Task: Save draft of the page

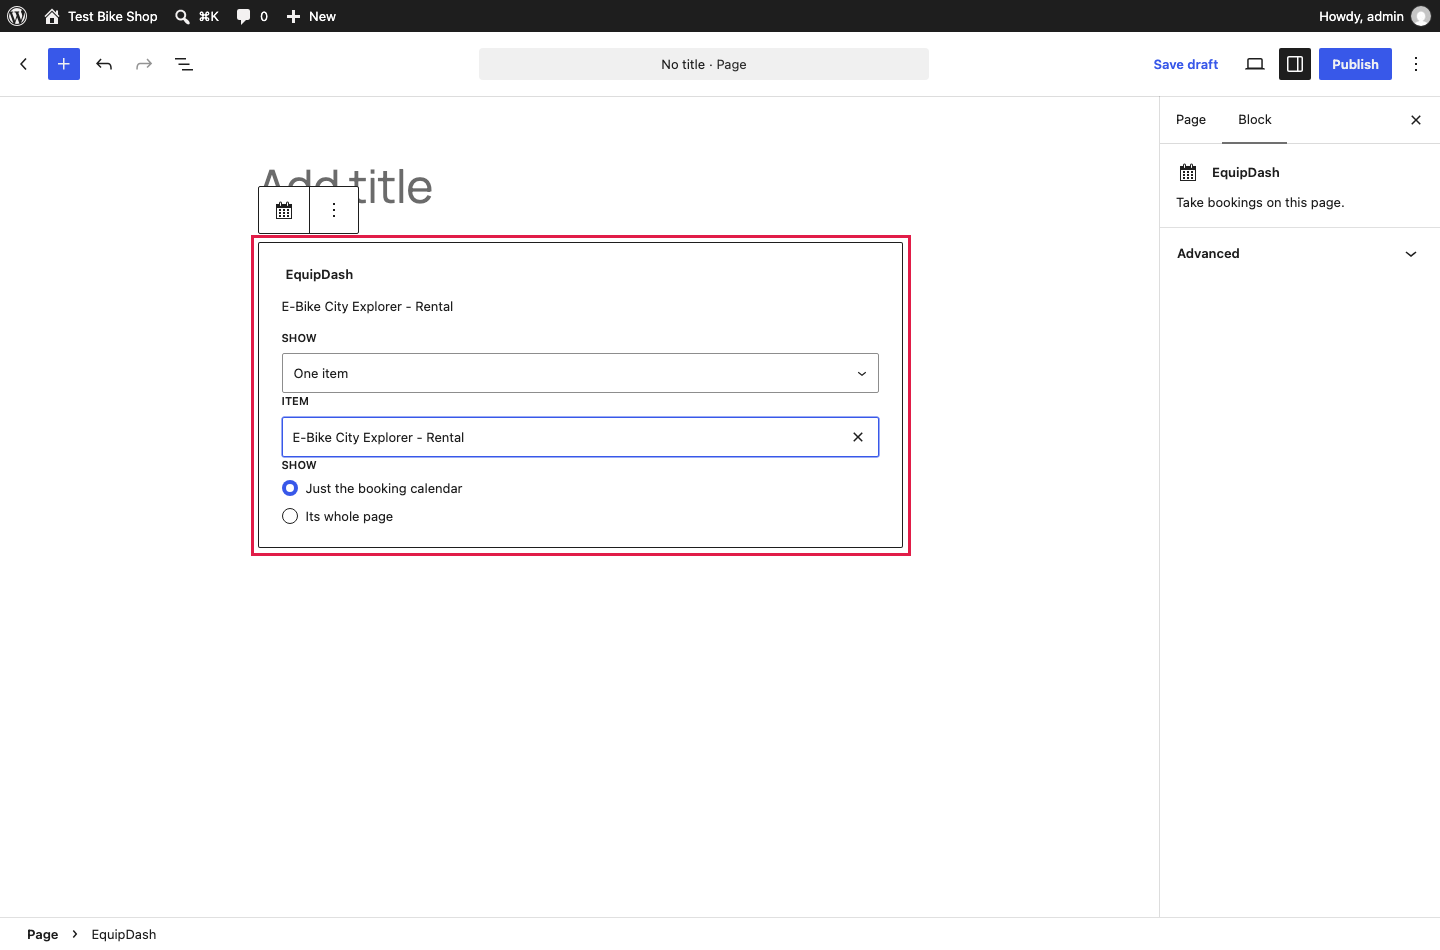Action: tap(1185, 64)
